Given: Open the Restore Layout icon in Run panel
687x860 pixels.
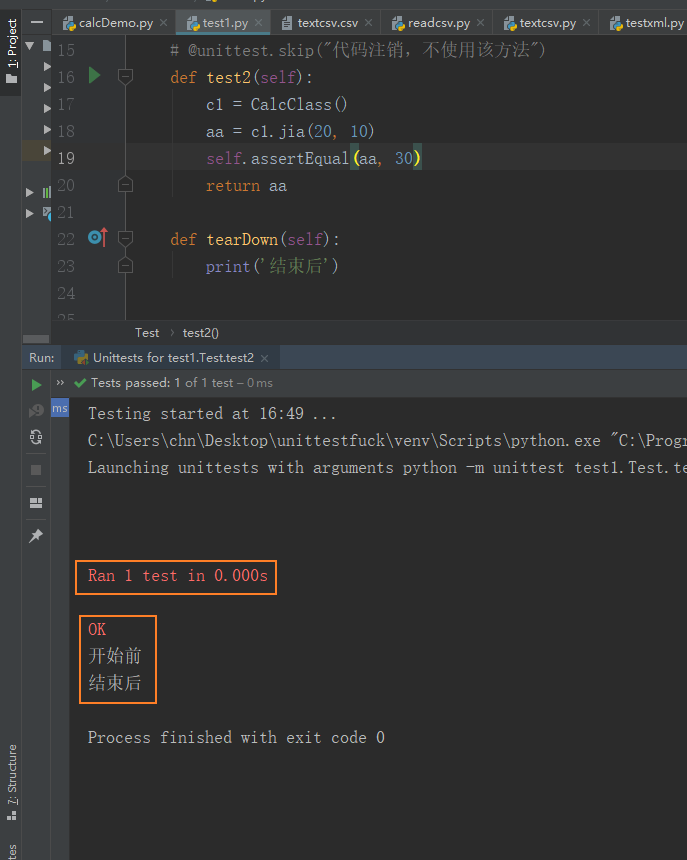Looking at the screenshot, I should 36,503.
